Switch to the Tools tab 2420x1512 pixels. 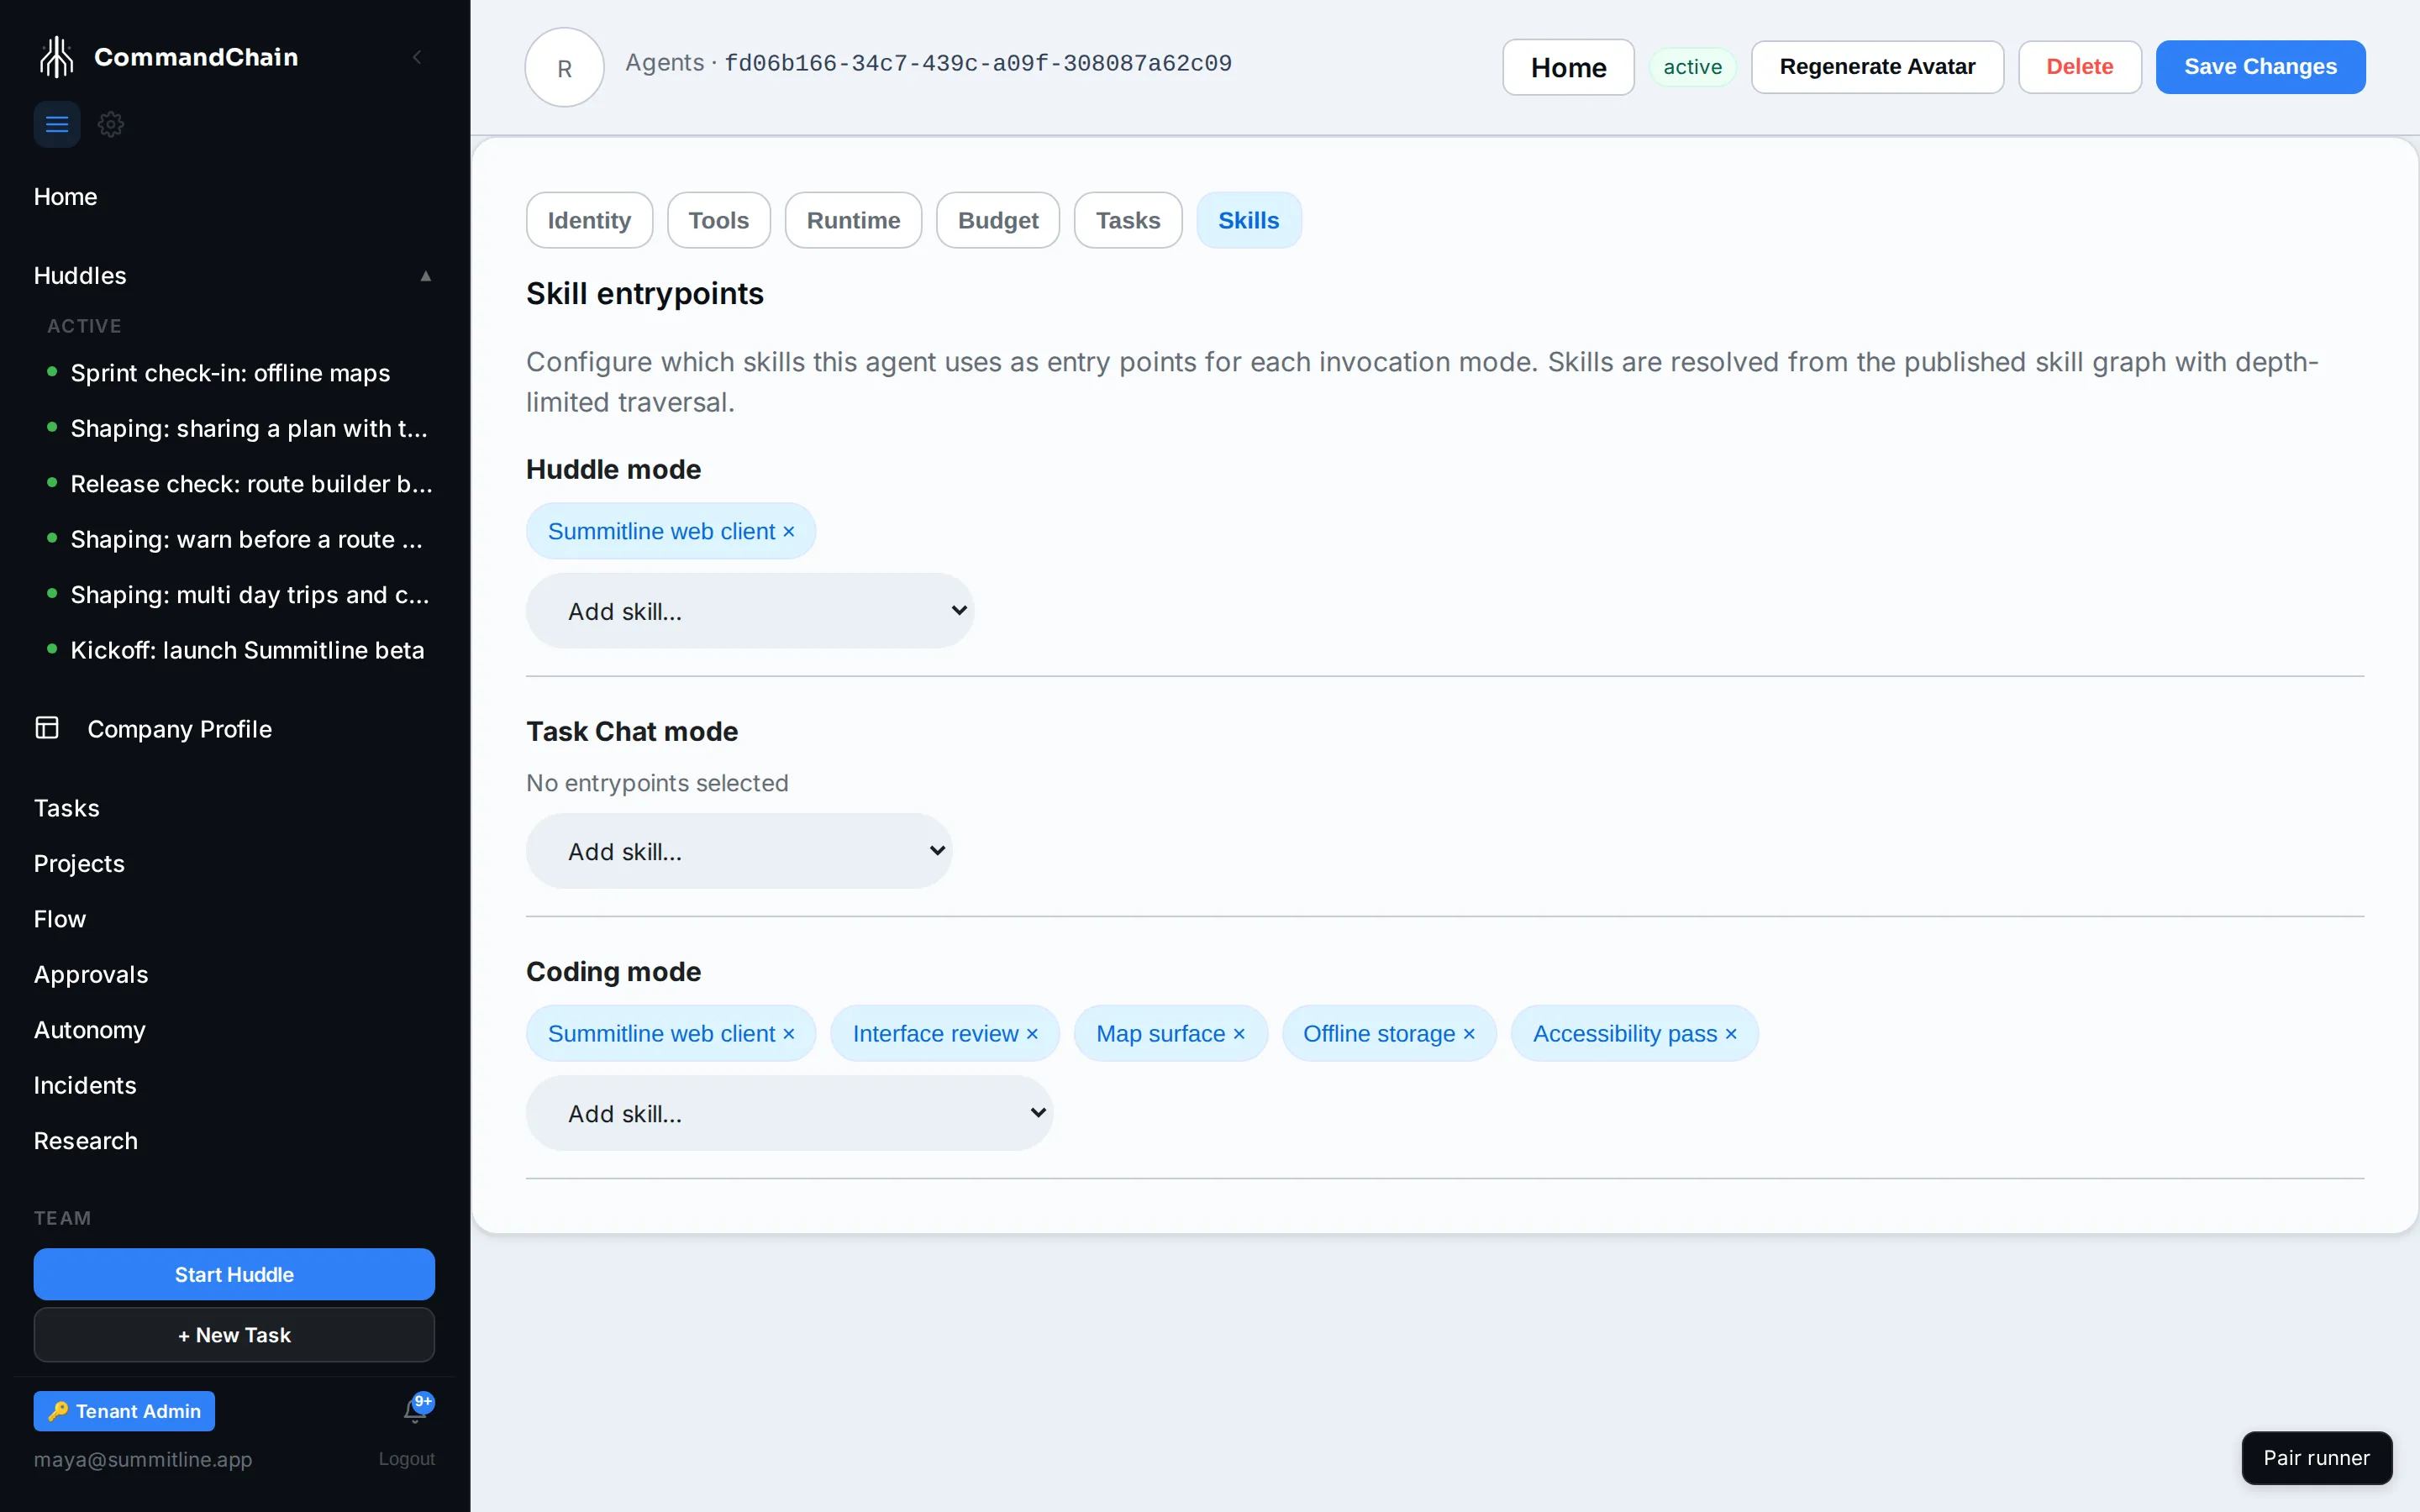point(718,220)
